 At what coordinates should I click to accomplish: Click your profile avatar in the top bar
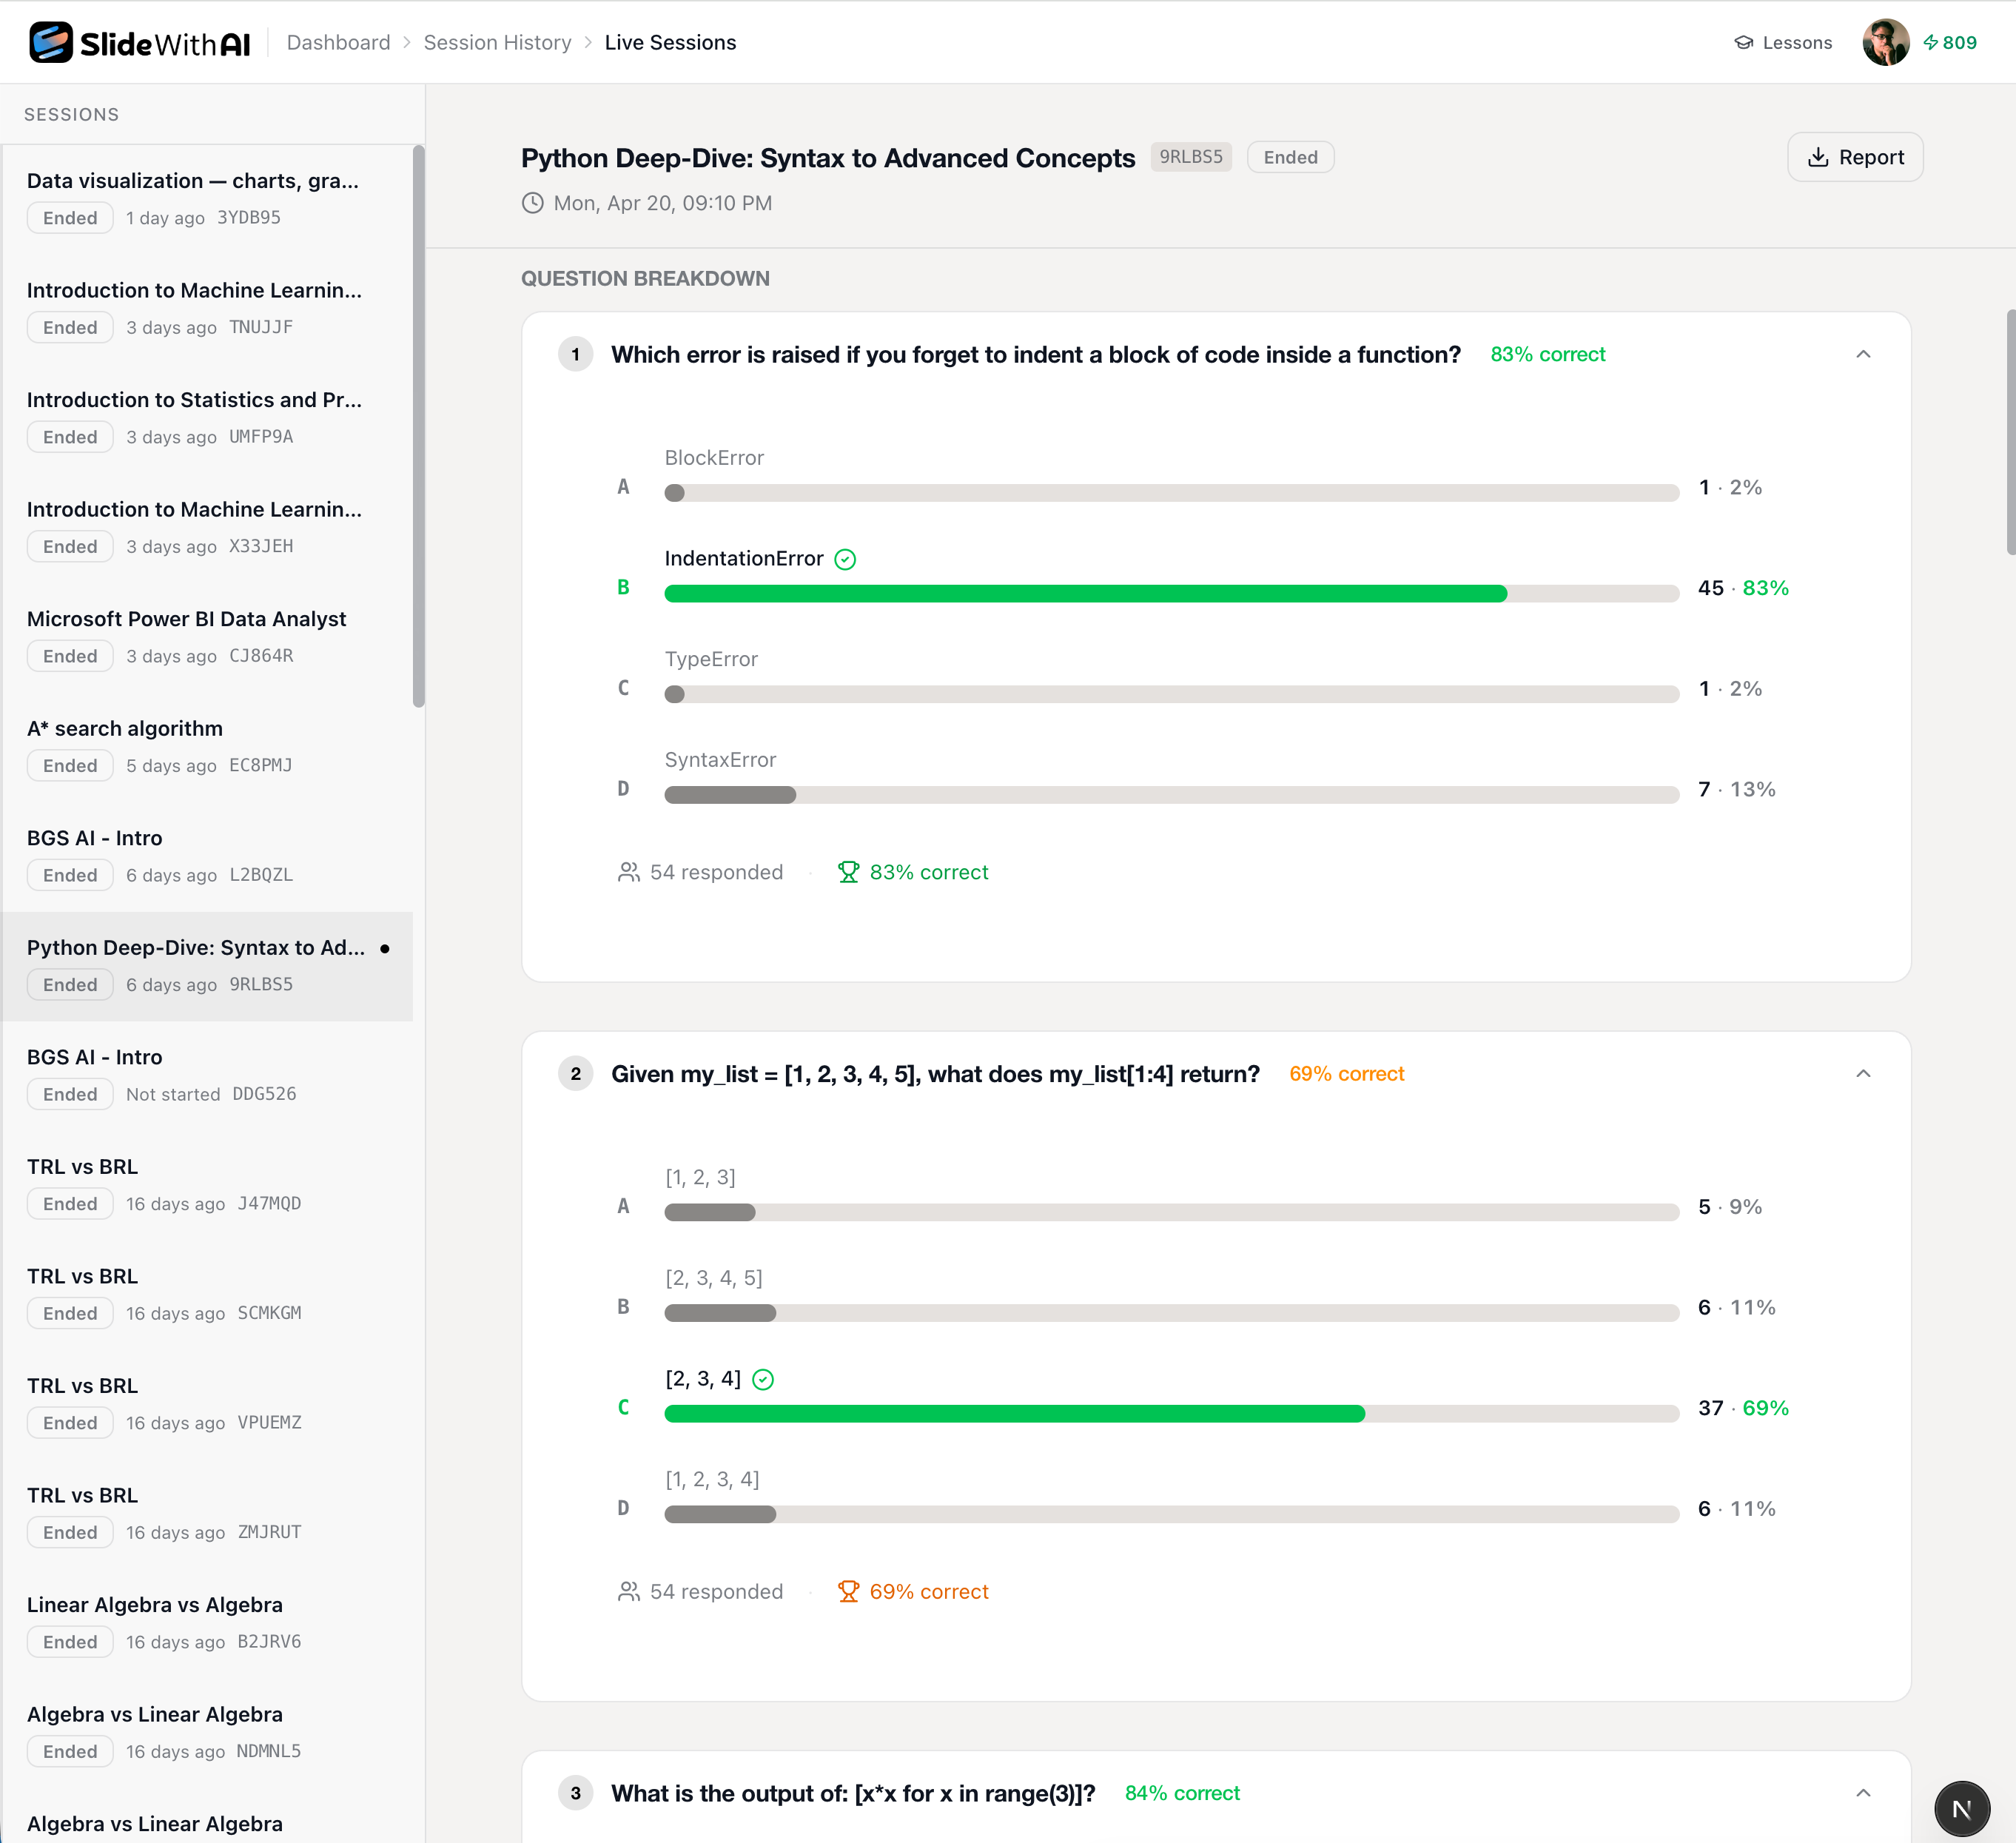[x=1886, y=41]
